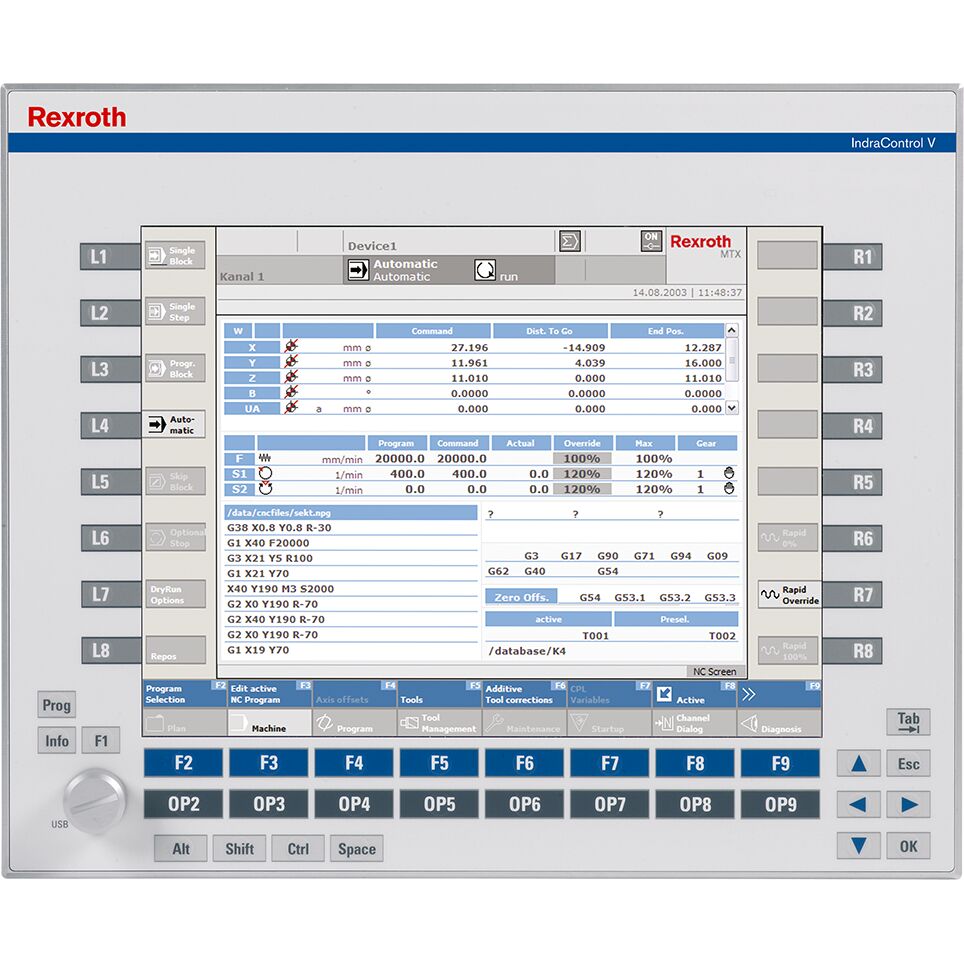Click Edit active NC Program
This screenshot has height=964, width=964.
[x=269, y=694]
